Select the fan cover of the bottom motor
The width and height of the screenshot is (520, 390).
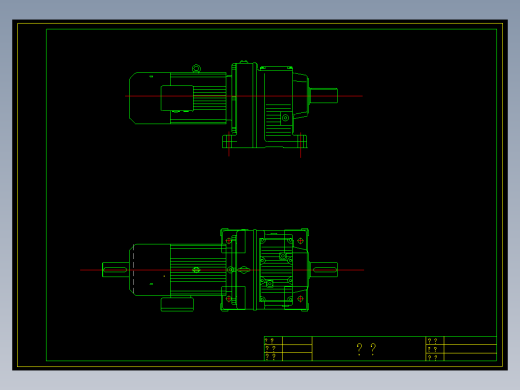(x=150, y=270)
